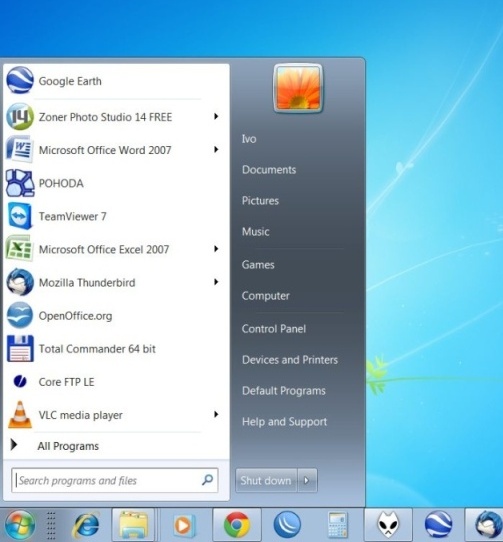The image size is (503, 542).
Task: Open Google Chrome from the taskbar
Action: pos(237,525)
